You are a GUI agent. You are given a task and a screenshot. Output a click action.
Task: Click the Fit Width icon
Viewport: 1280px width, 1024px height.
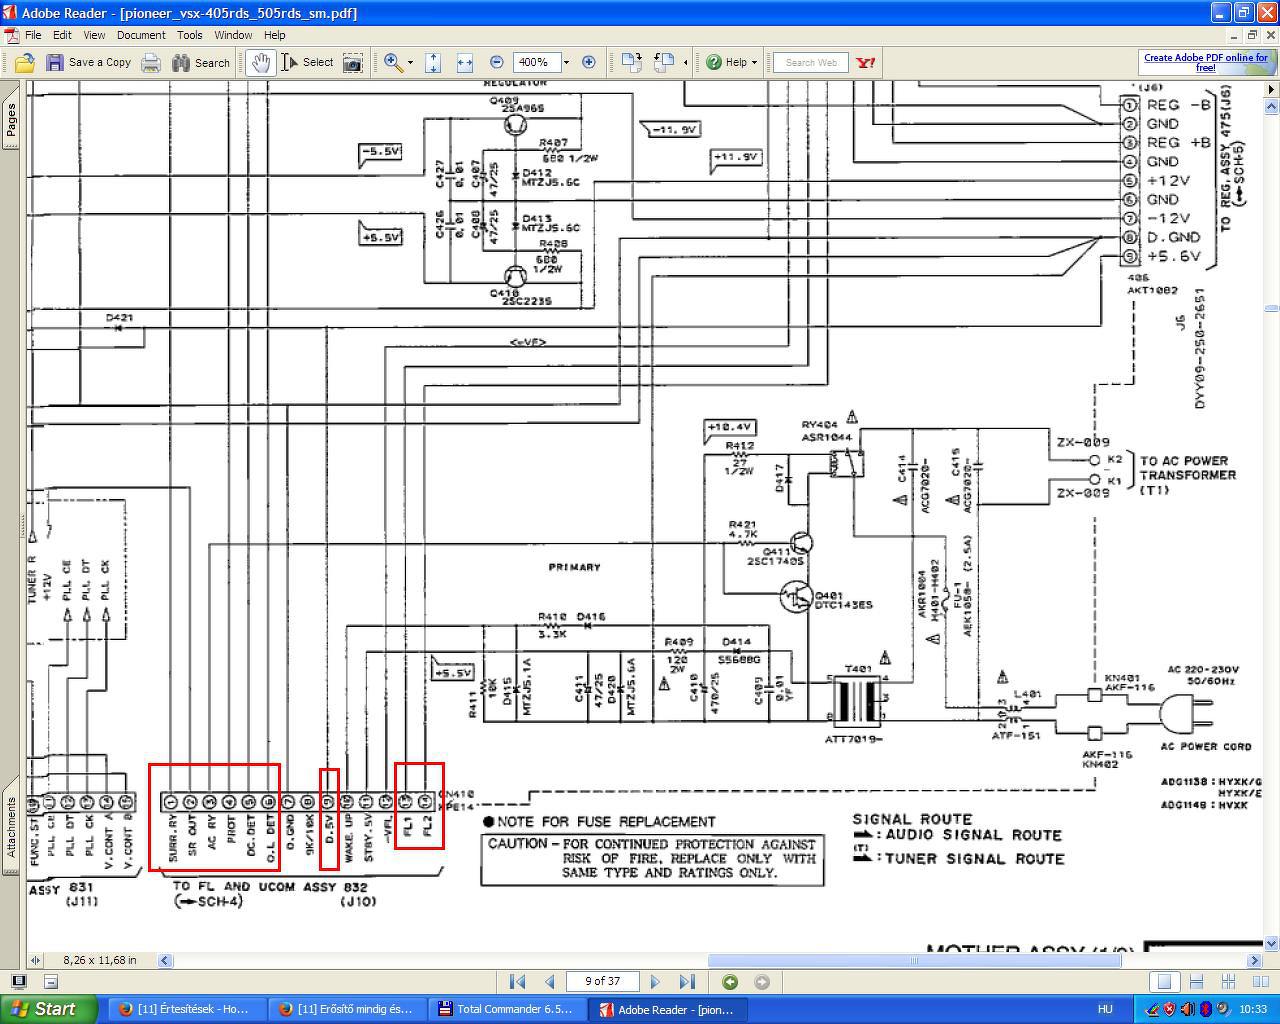click(464, 62)
